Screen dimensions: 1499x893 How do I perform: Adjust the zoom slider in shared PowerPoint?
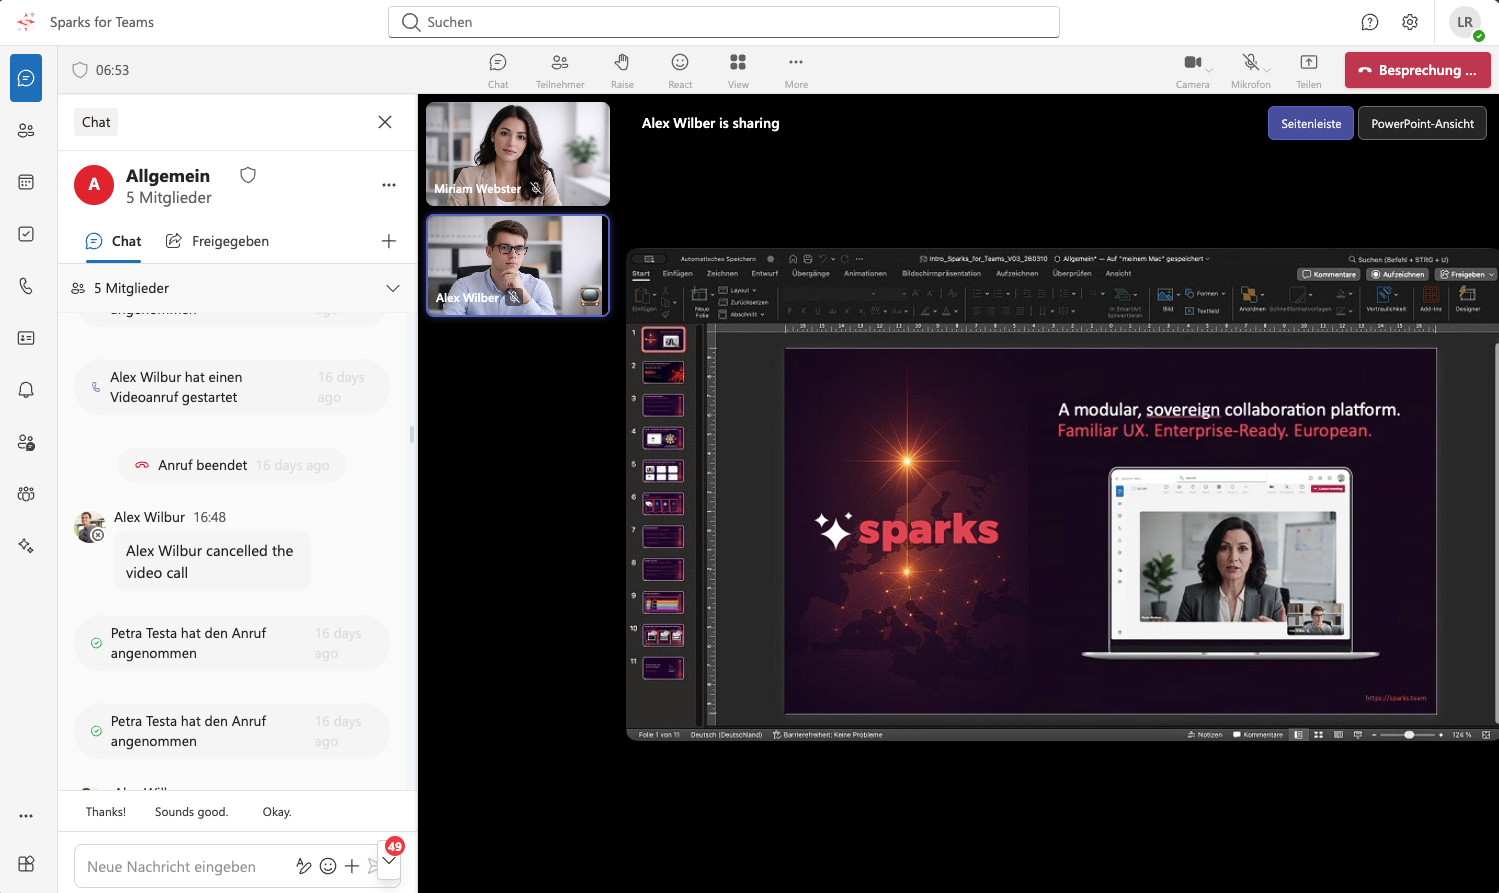[1409, 735]
